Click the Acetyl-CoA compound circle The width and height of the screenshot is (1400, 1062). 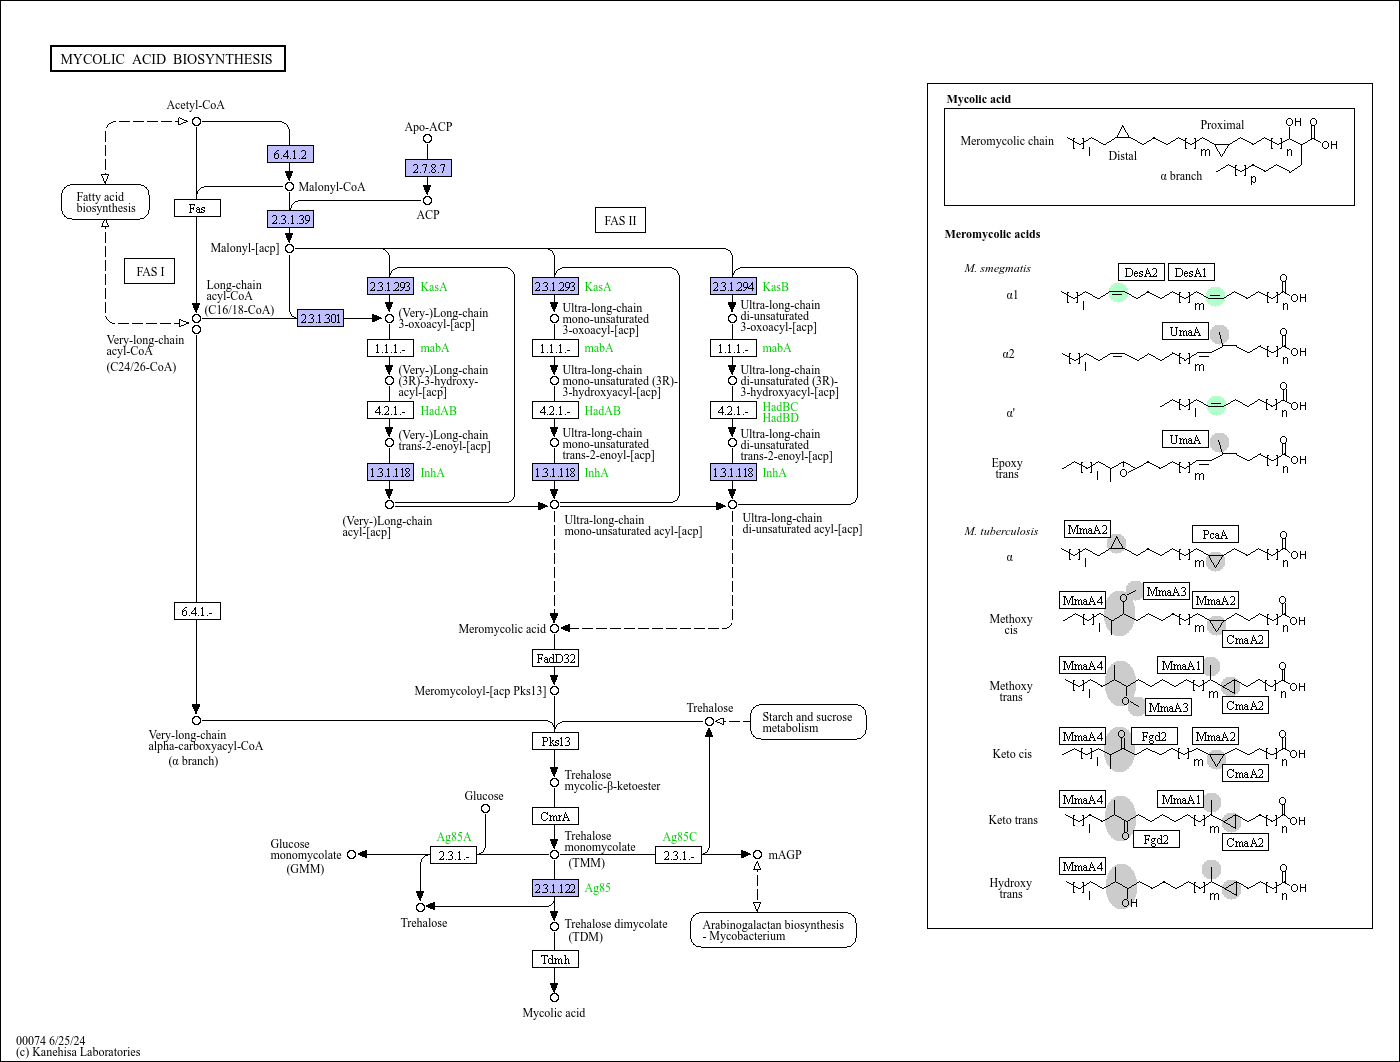coord(197,121)
